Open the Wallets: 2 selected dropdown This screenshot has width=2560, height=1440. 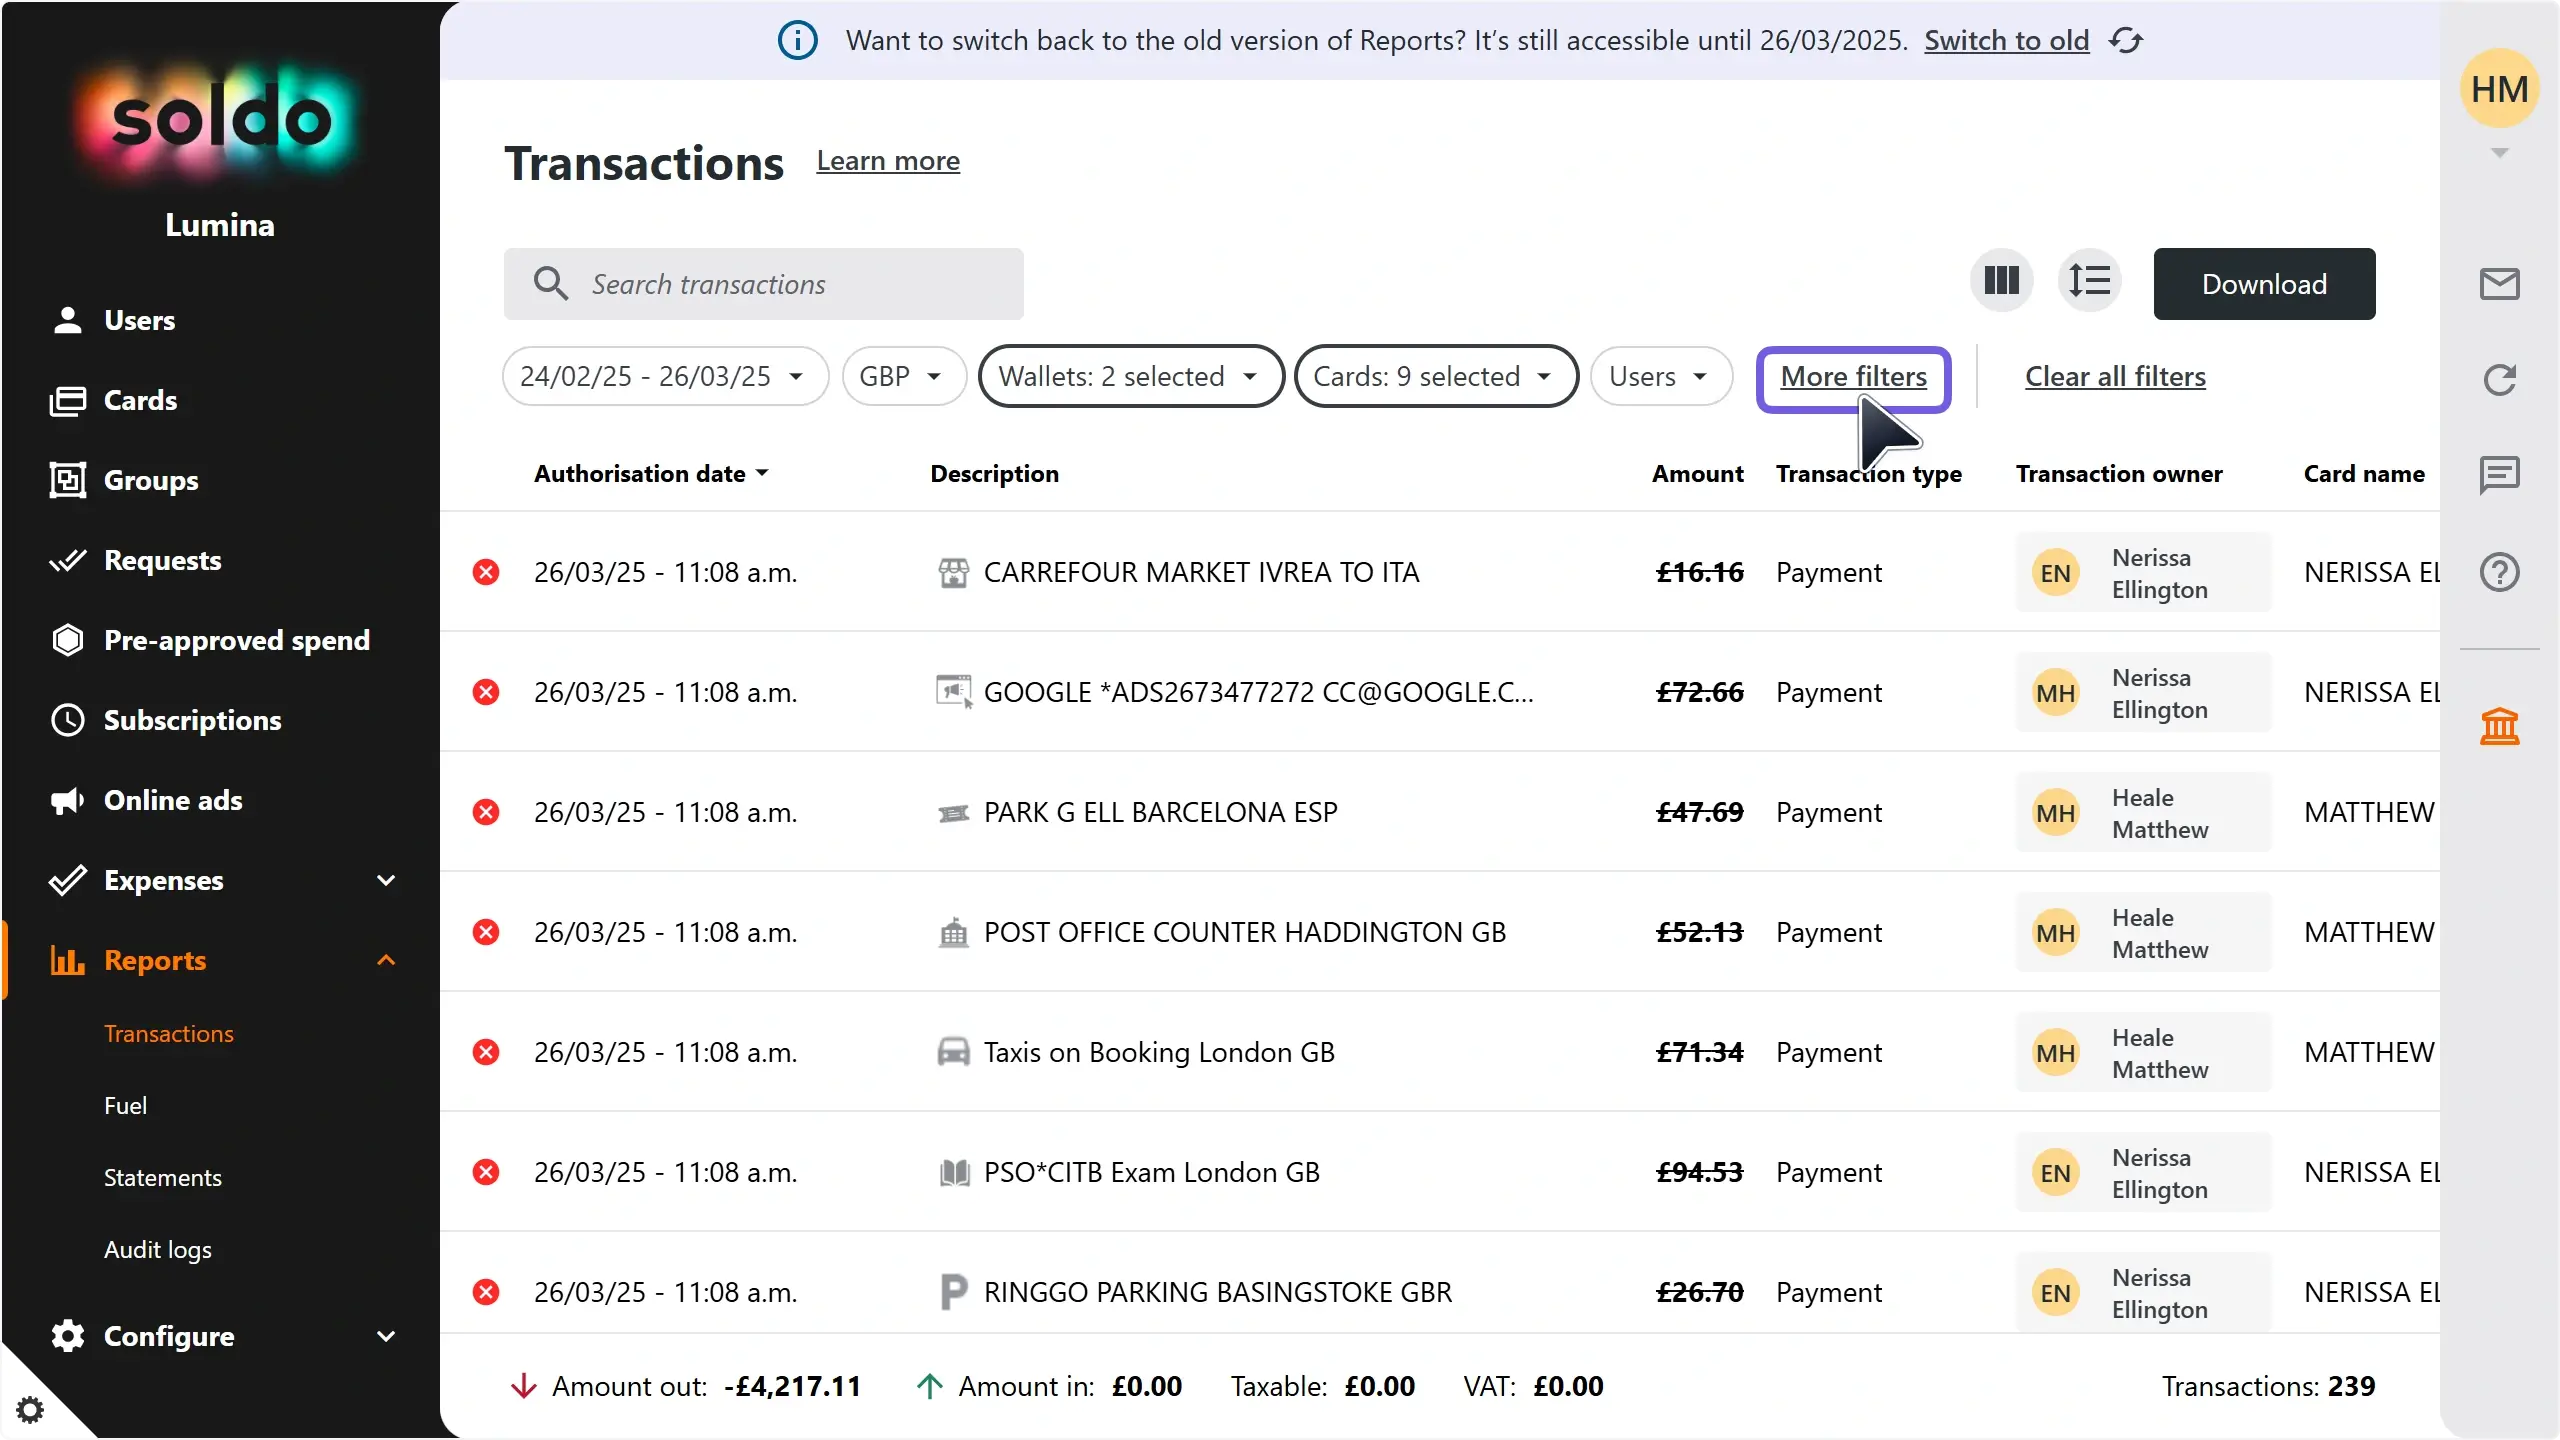click(x=1130, y=376)
